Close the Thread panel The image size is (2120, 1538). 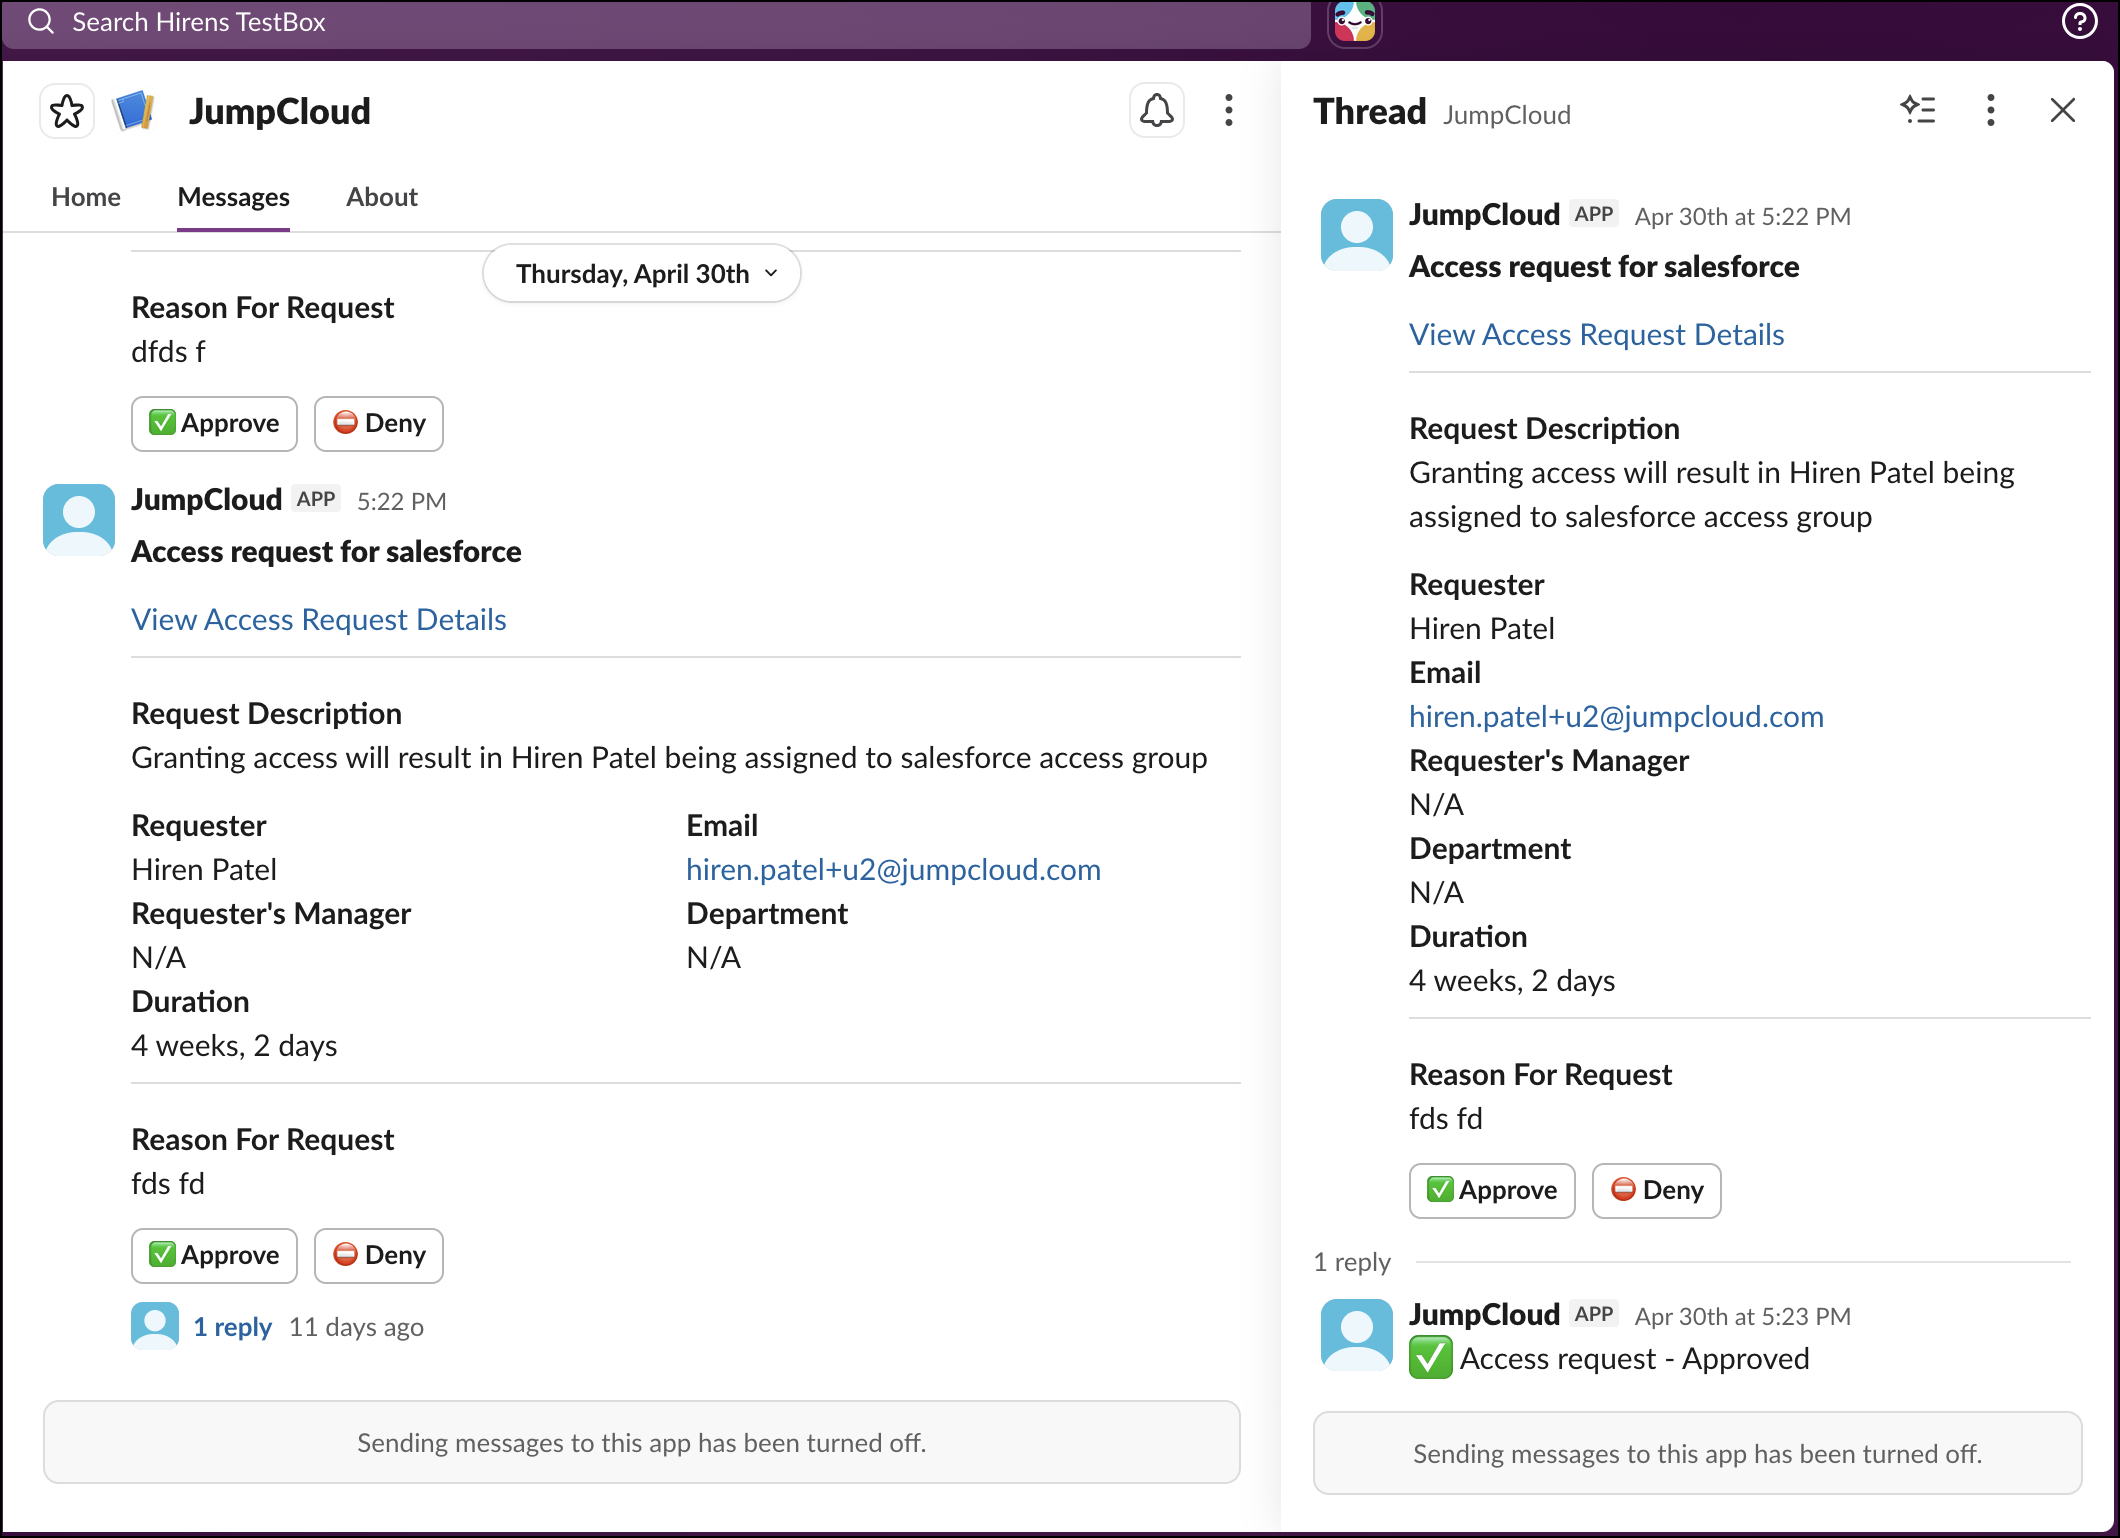click(2063, 110)
